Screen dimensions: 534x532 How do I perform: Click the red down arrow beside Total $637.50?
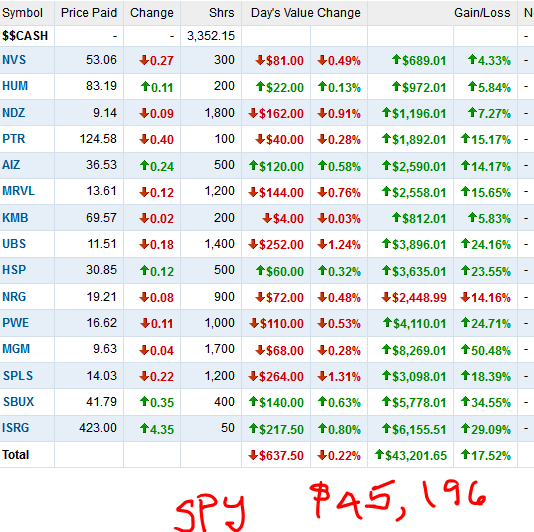tap(253, 455)
